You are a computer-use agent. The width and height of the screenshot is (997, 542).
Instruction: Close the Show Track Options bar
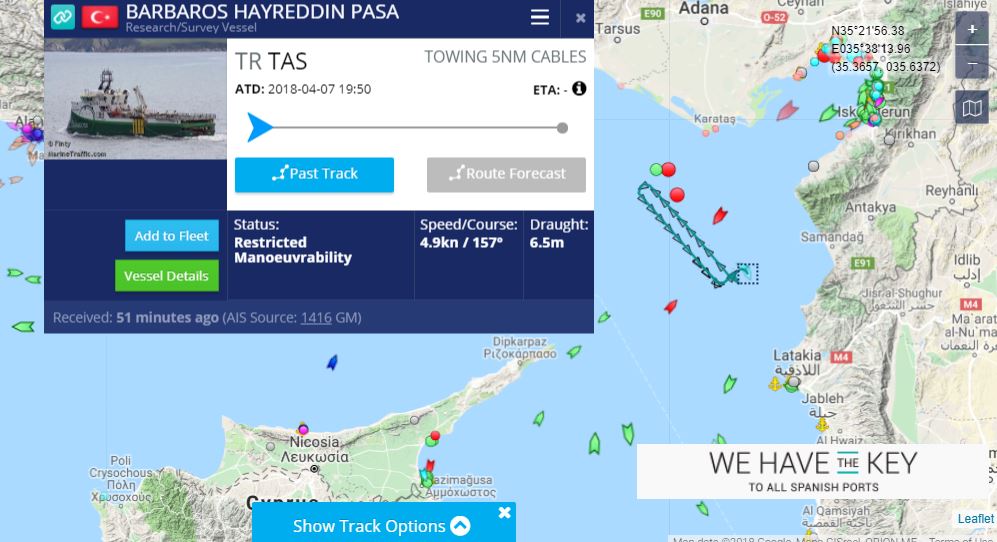point(504,512)
